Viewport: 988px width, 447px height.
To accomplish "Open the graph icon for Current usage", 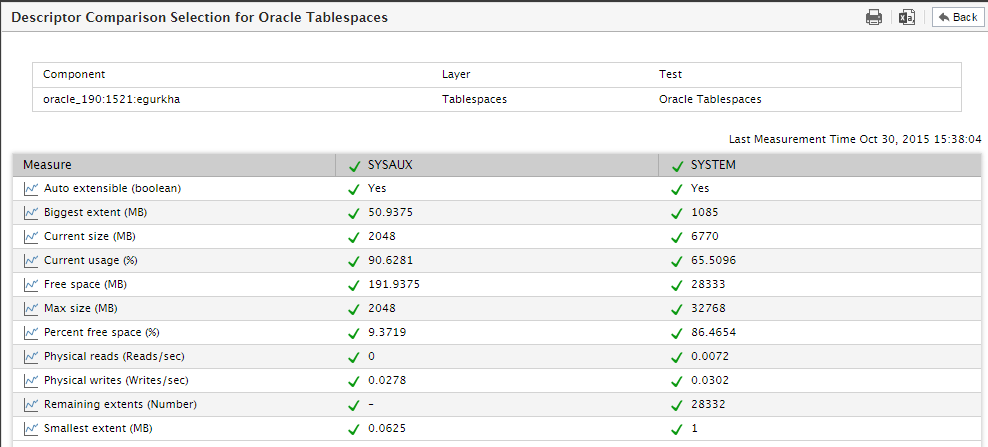I will pyautogui.click(x=31, y=260).
